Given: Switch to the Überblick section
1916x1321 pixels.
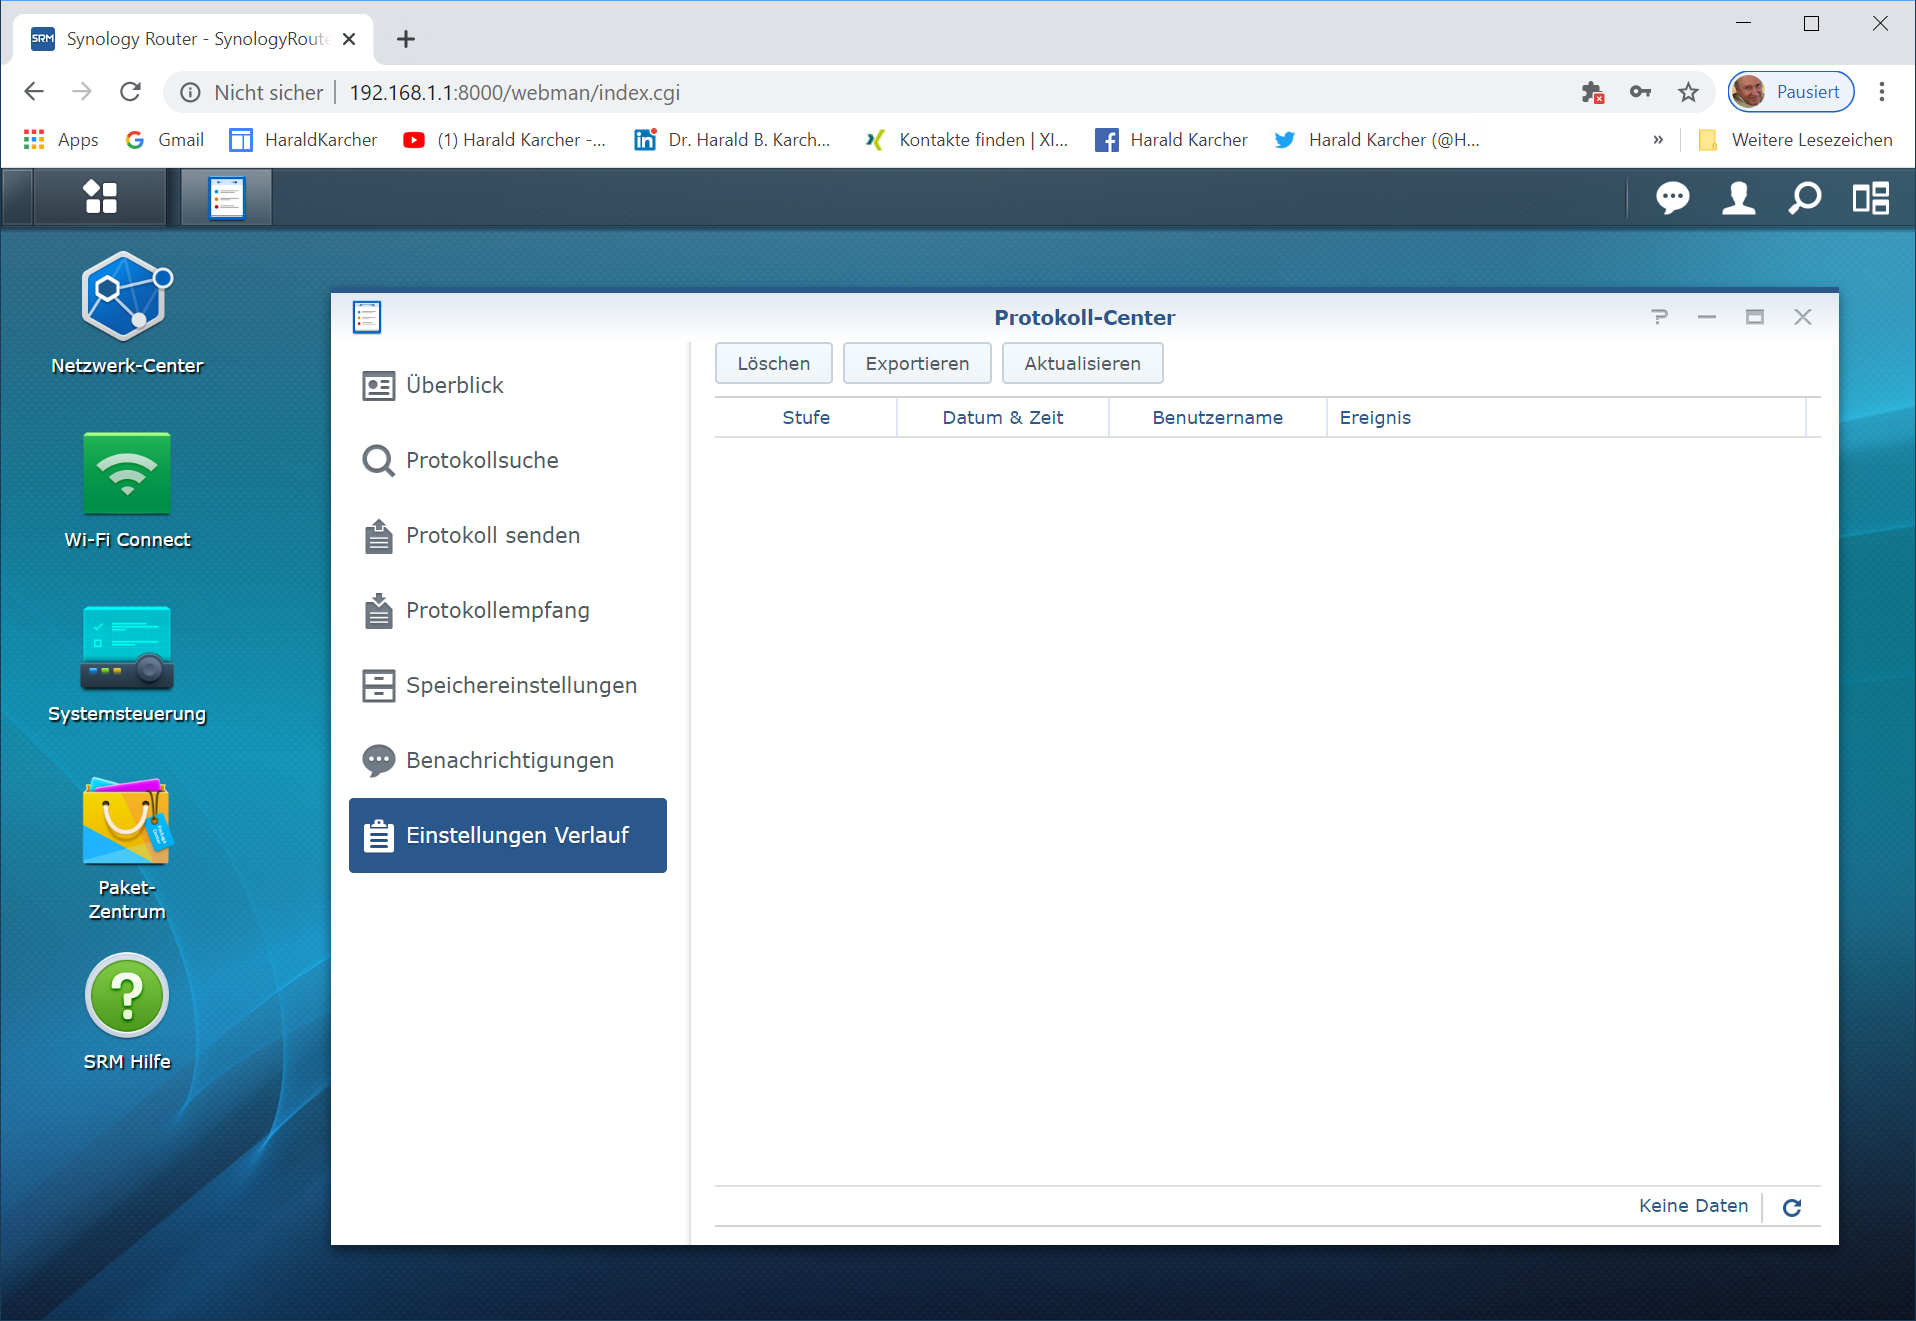Looking at the screenshot, I should [454, 386].
